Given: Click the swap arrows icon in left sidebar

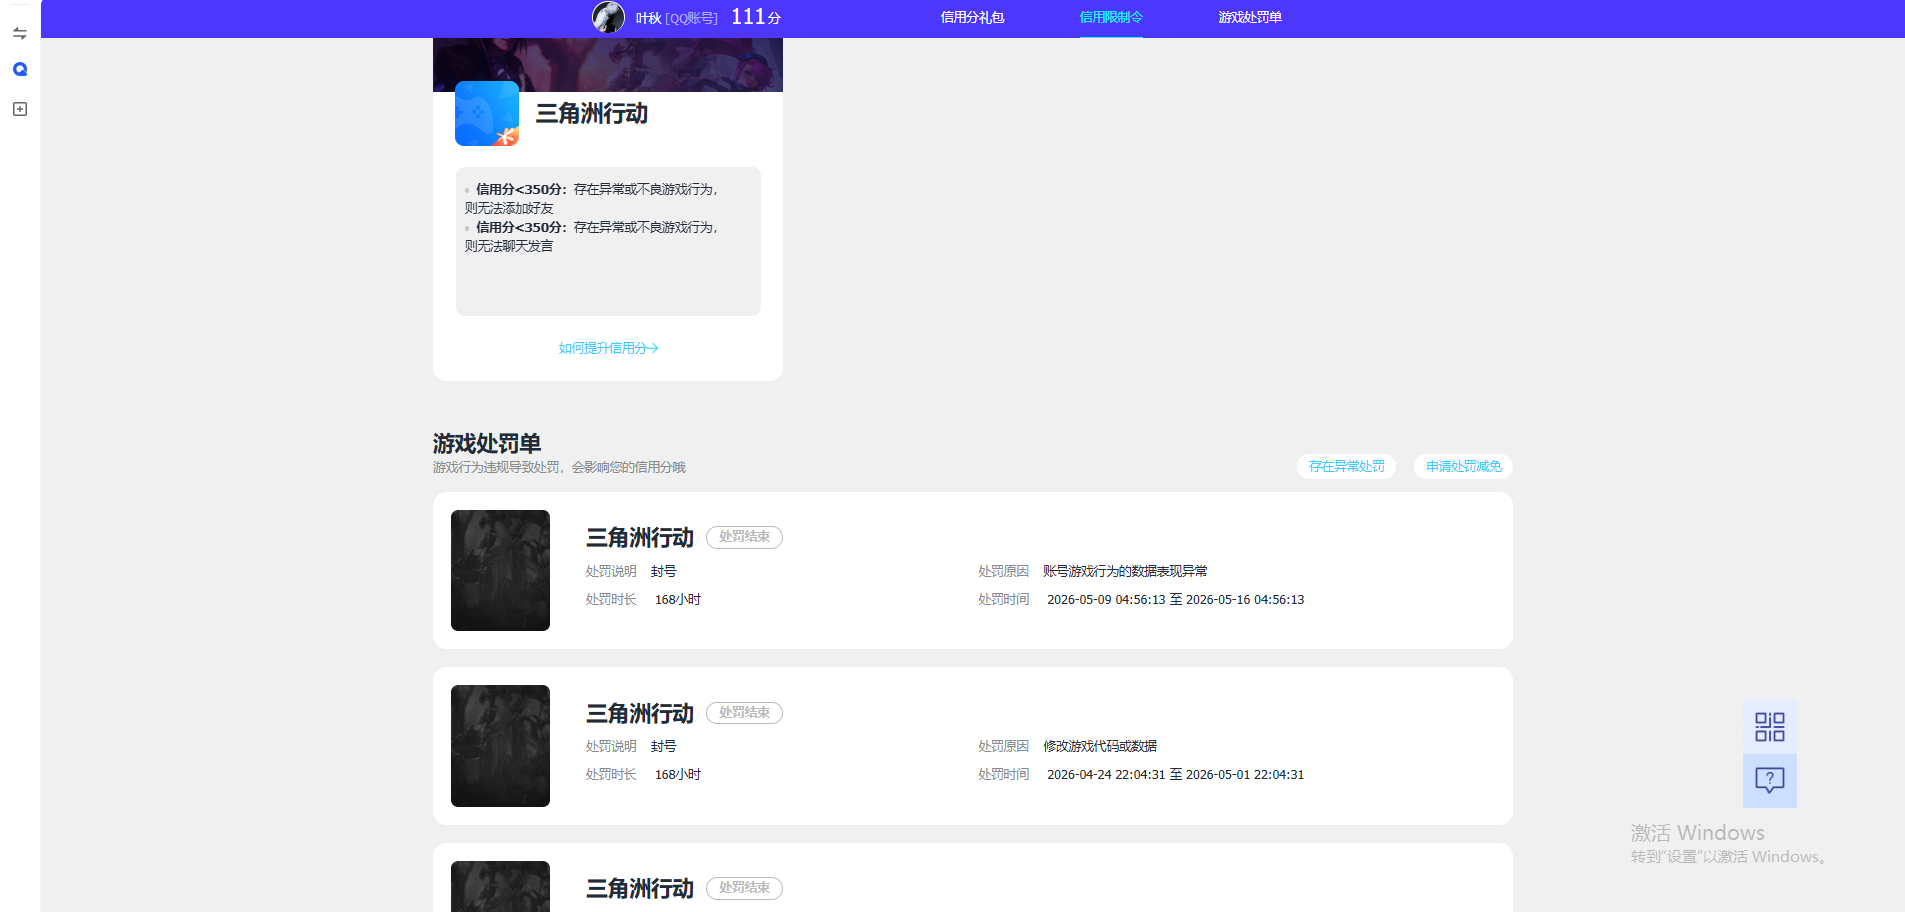Looking at the screenshot, I should 19,33.
